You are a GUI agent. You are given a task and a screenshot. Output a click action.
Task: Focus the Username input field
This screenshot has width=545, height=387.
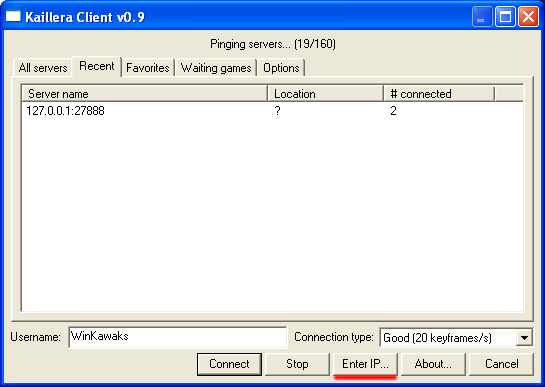point(178,337)
